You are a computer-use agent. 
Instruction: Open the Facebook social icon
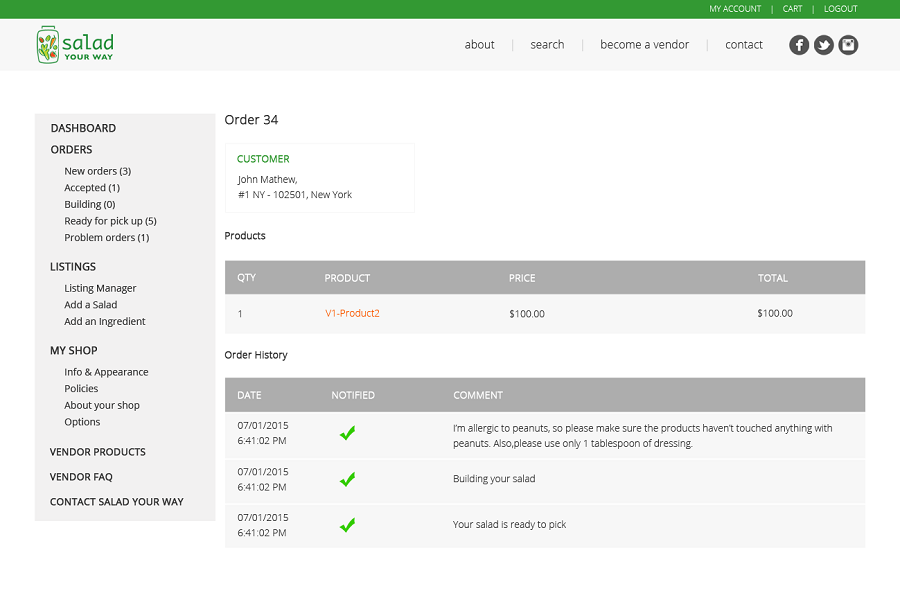(798, 45)
